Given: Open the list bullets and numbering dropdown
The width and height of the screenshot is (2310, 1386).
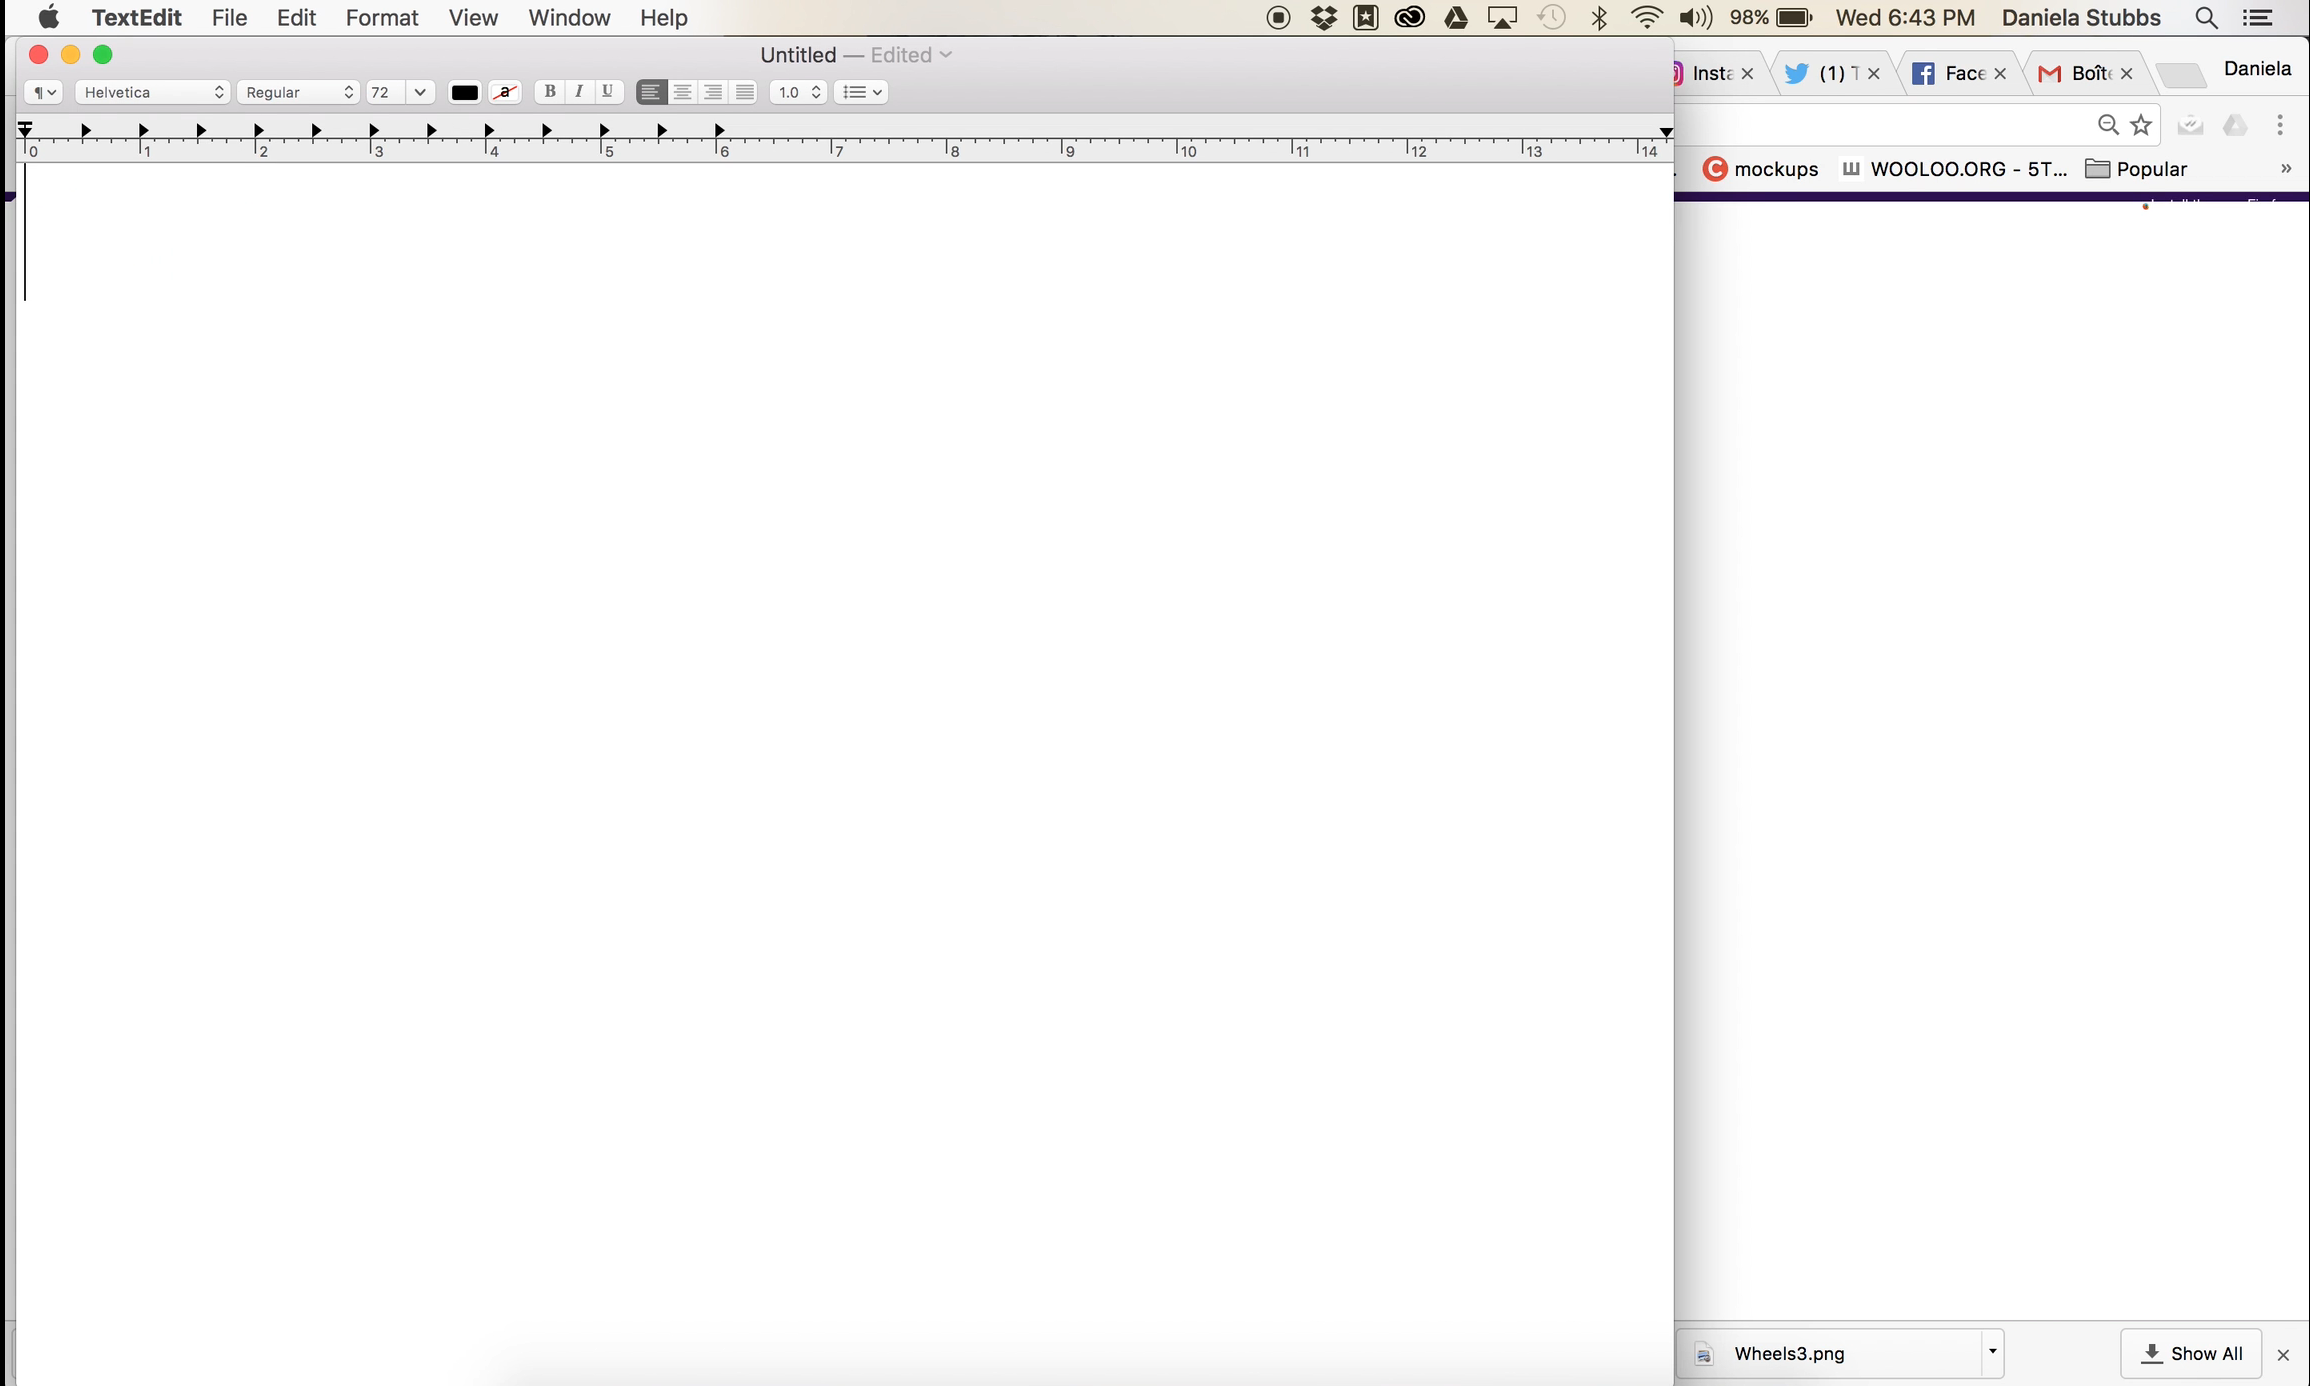Looking at the screenshot, I should click(x=861, y=92).
